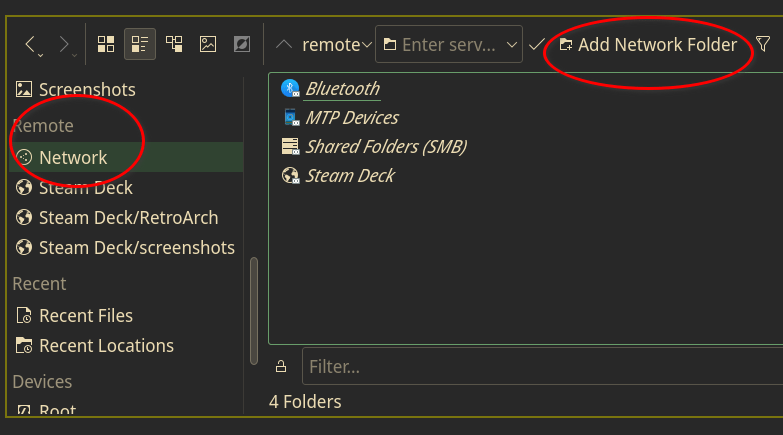783x435 pixels.
Task: Enable Compact view mode
Action: click(x=140, y=44)
